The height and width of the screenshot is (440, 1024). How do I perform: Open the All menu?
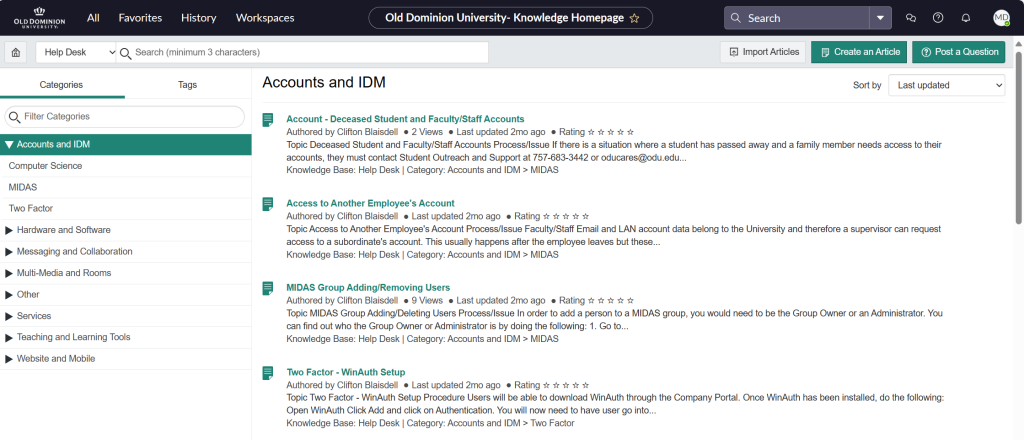point(93,18)
